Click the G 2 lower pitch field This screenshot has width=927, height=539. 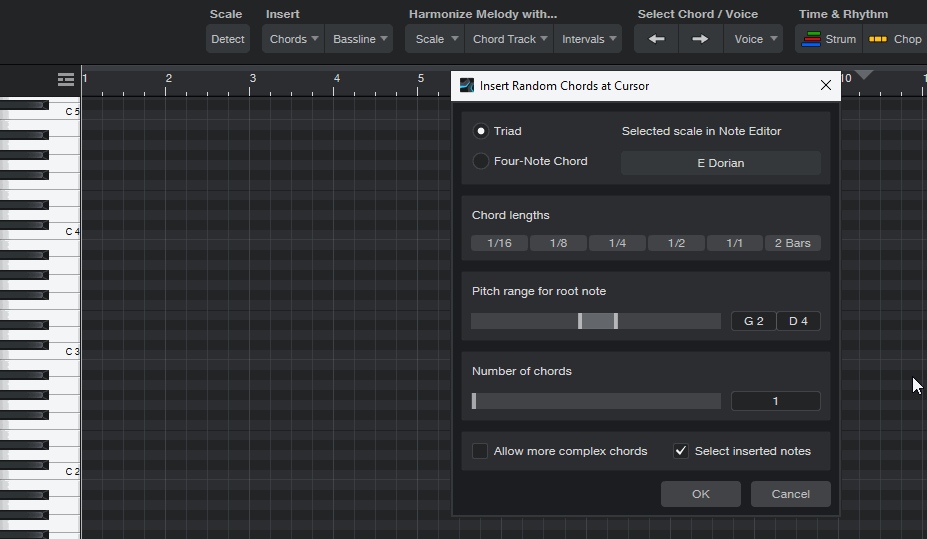(753, 321)
